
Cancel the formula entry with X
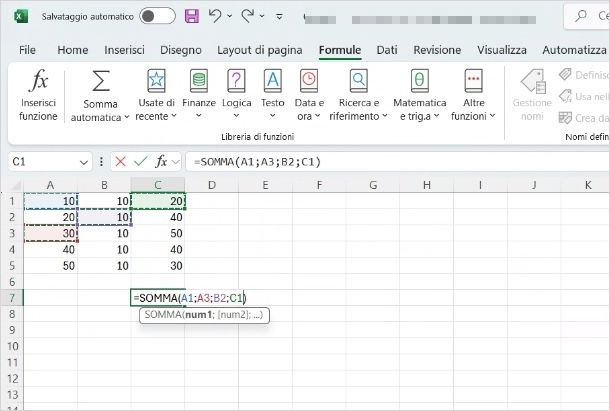tap(121, 162)
